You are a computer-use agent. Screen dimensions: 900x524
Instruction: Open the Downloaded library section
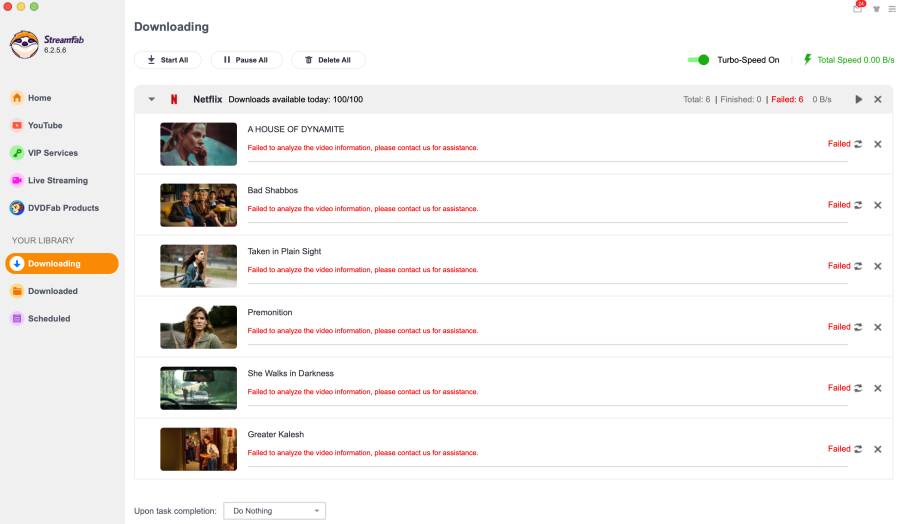[x=52, y=291]
